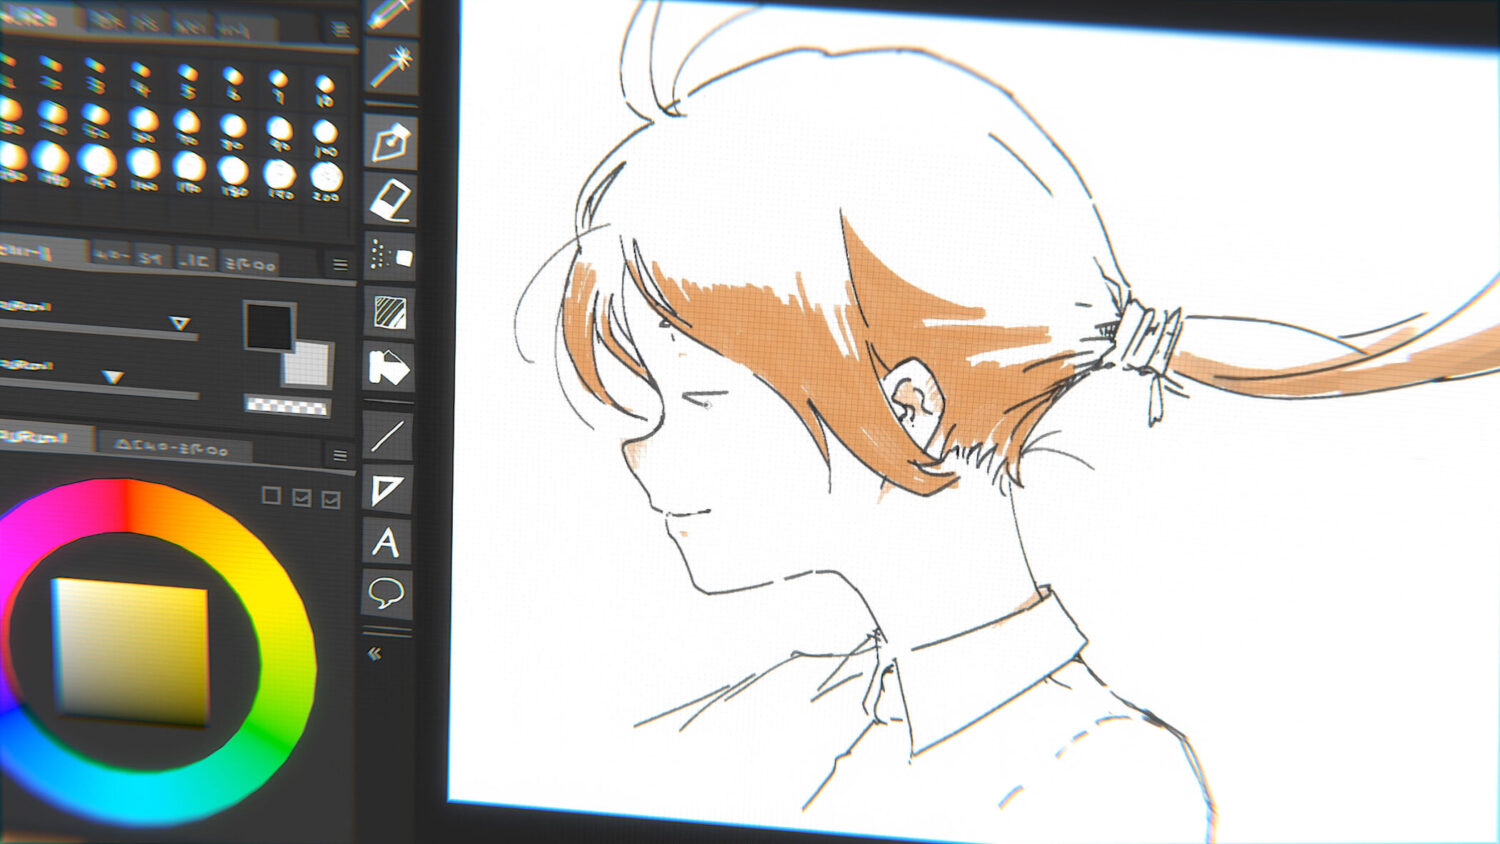Uncheck the middle checkbox above color wheel
Screen dimensions: 1500x844
click(x=301, y=497)
